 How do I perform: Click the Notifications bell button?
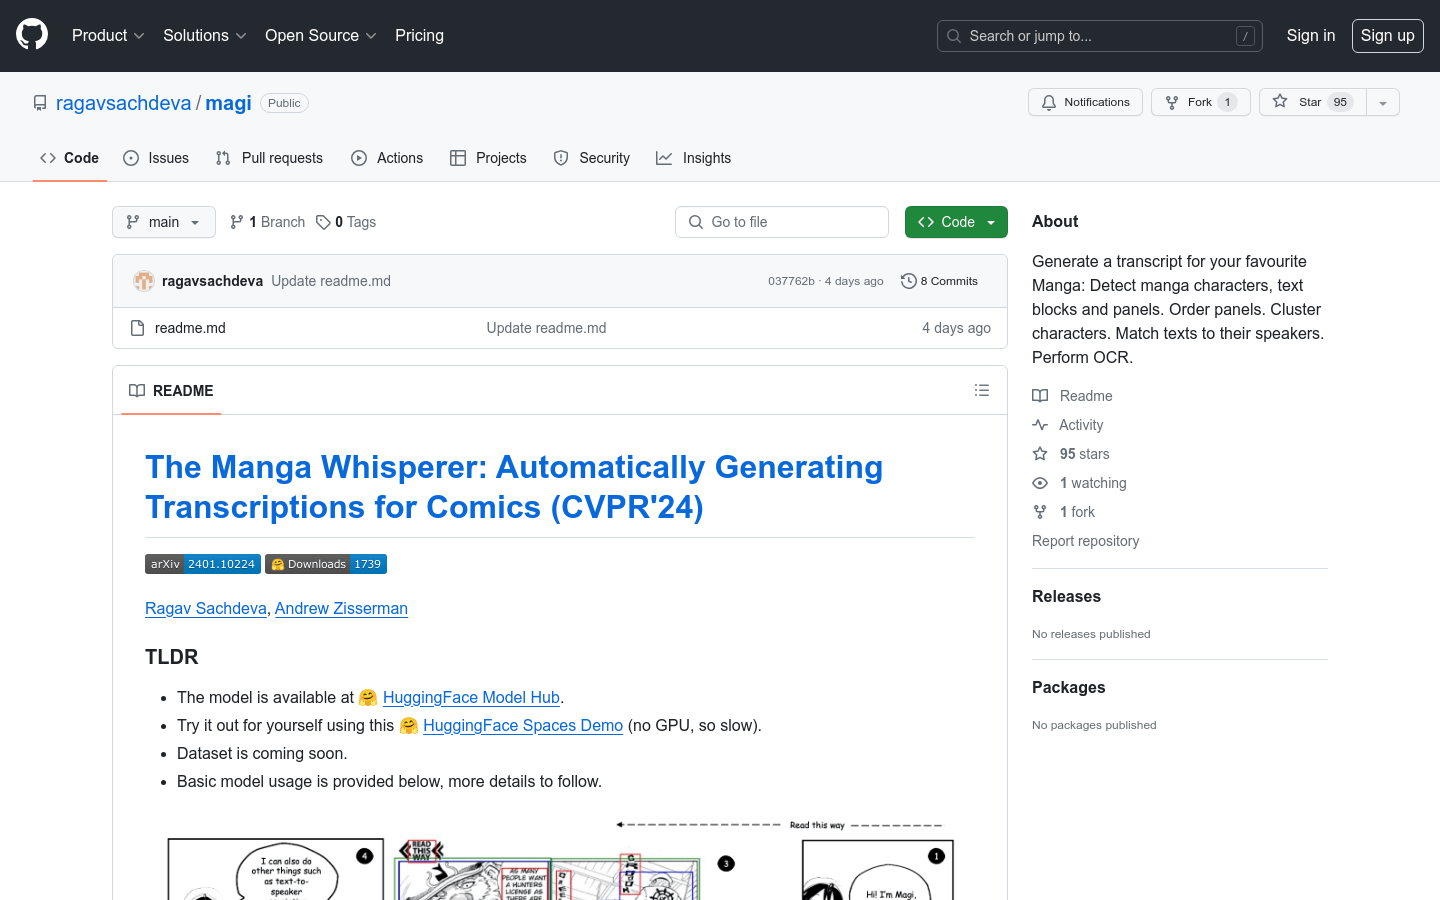[1085, 102]
